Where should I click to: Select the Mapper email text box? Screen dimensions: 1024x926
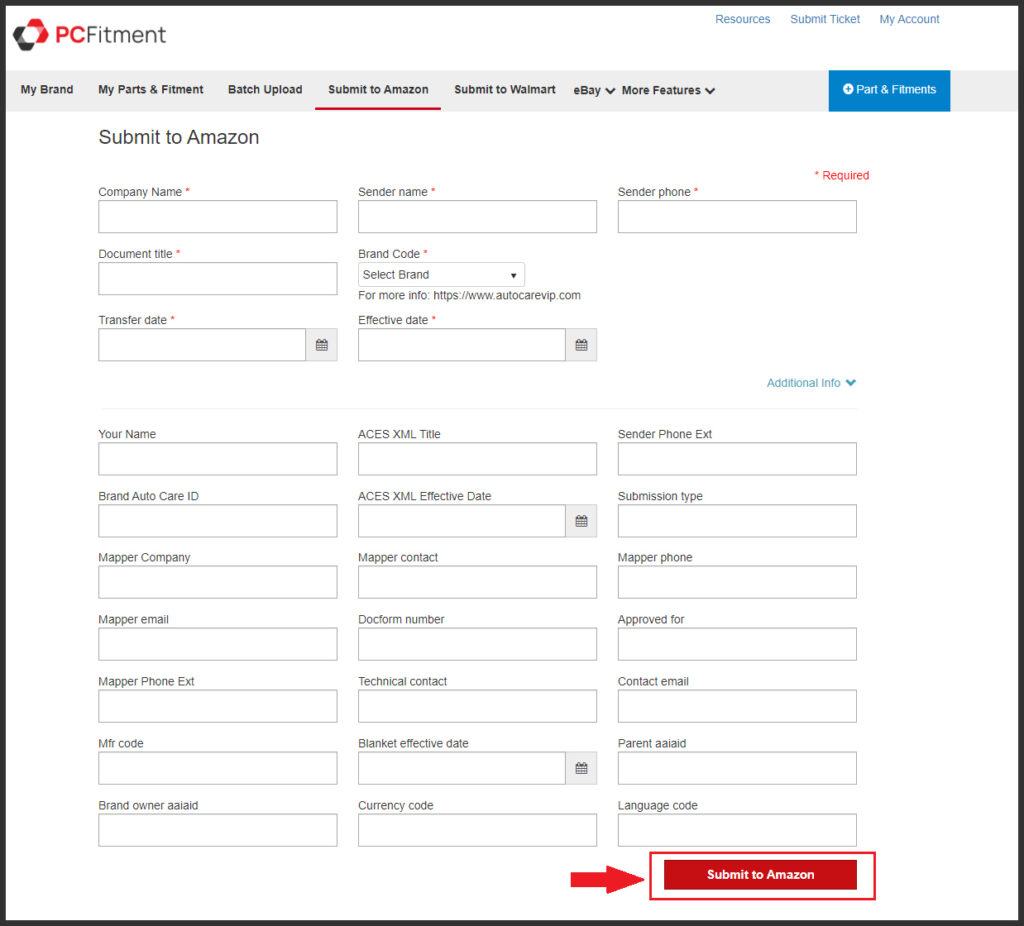tap(218, 645)
